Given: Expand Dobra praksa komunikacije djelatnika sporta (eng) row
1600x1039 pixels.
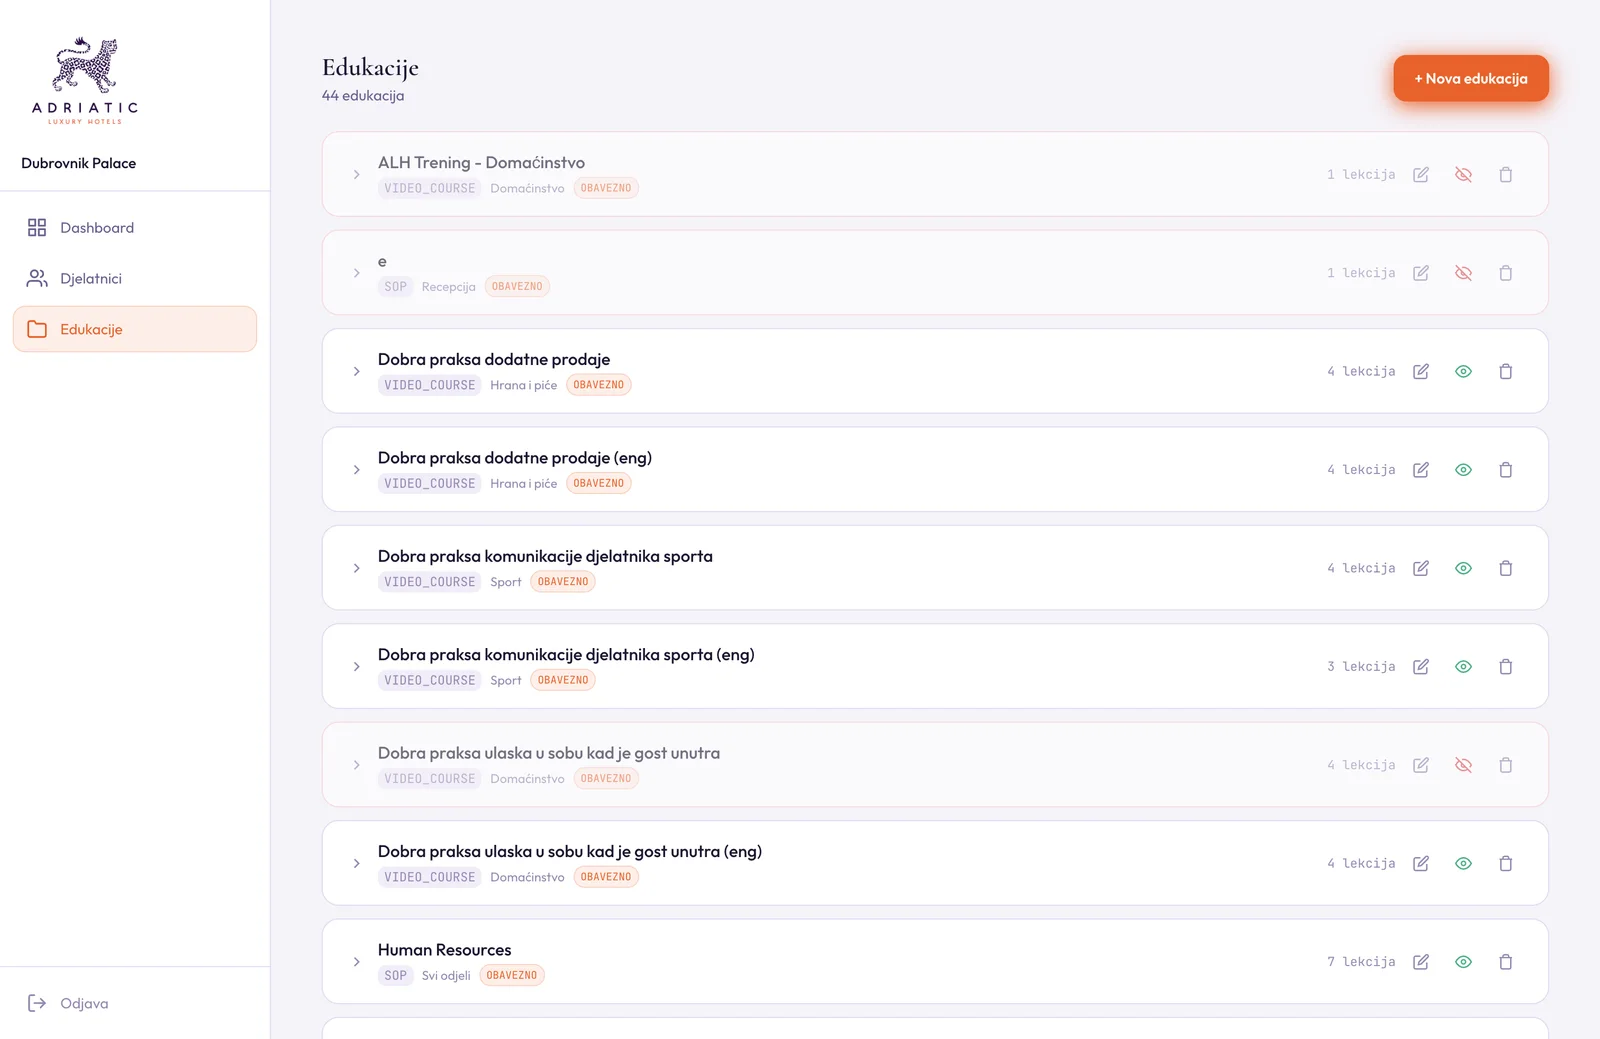Looking at the screenshot, I should [356, 667].
